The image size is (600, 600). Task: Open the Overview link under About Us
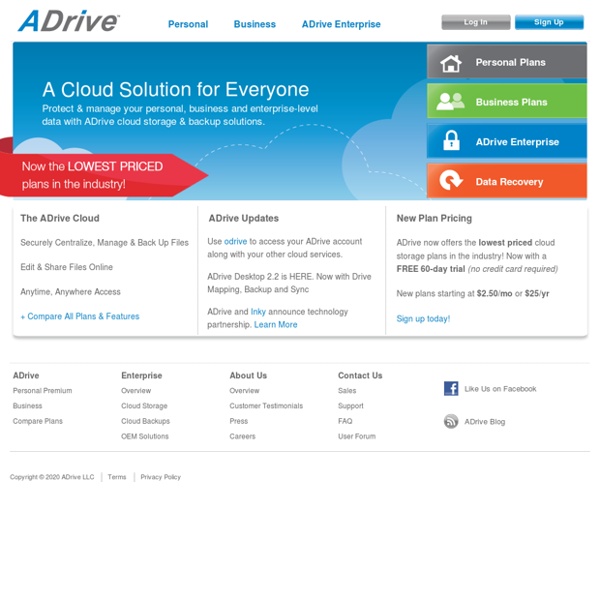pos(245,391)
